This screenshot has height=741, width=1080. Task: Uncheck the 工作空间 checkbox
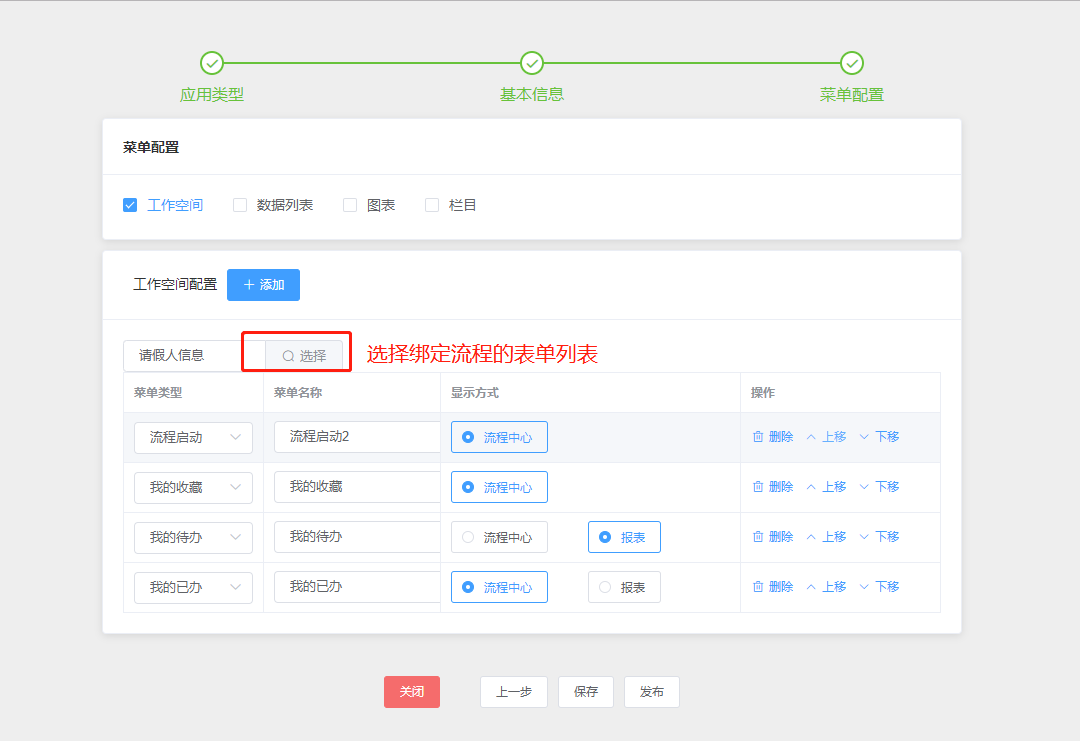pos(130,205)
